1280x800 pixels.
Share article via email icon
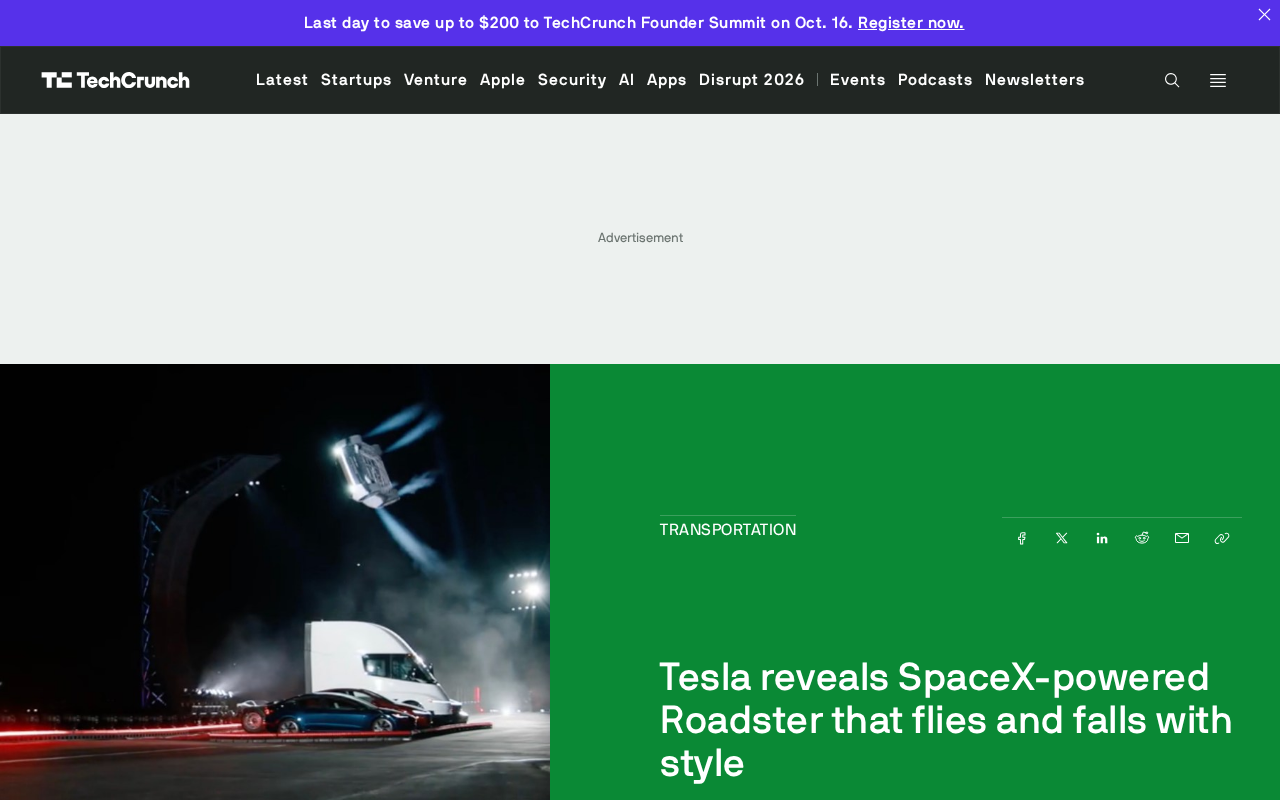1182,538
